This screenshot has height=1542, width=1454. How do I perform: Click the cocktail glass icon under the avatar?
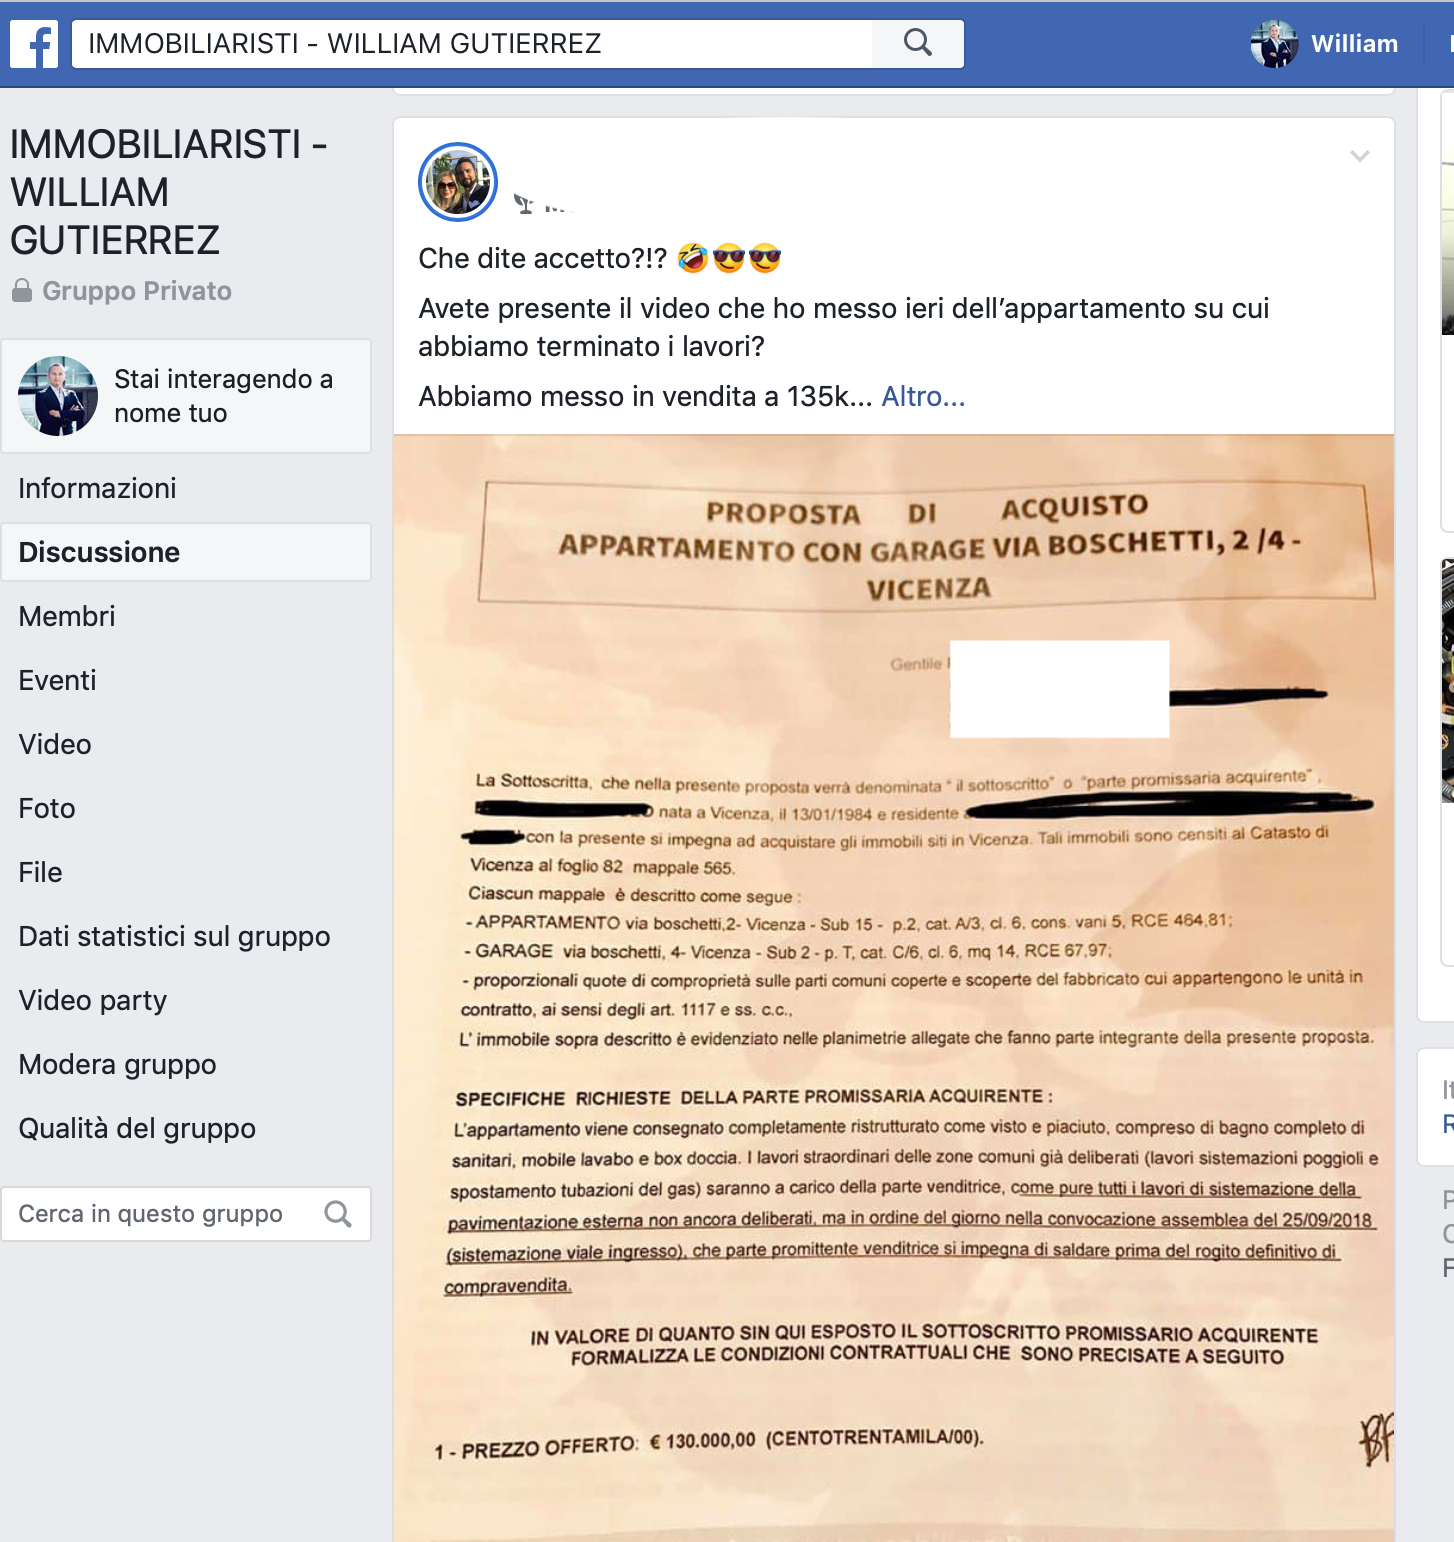coord(523,204)
